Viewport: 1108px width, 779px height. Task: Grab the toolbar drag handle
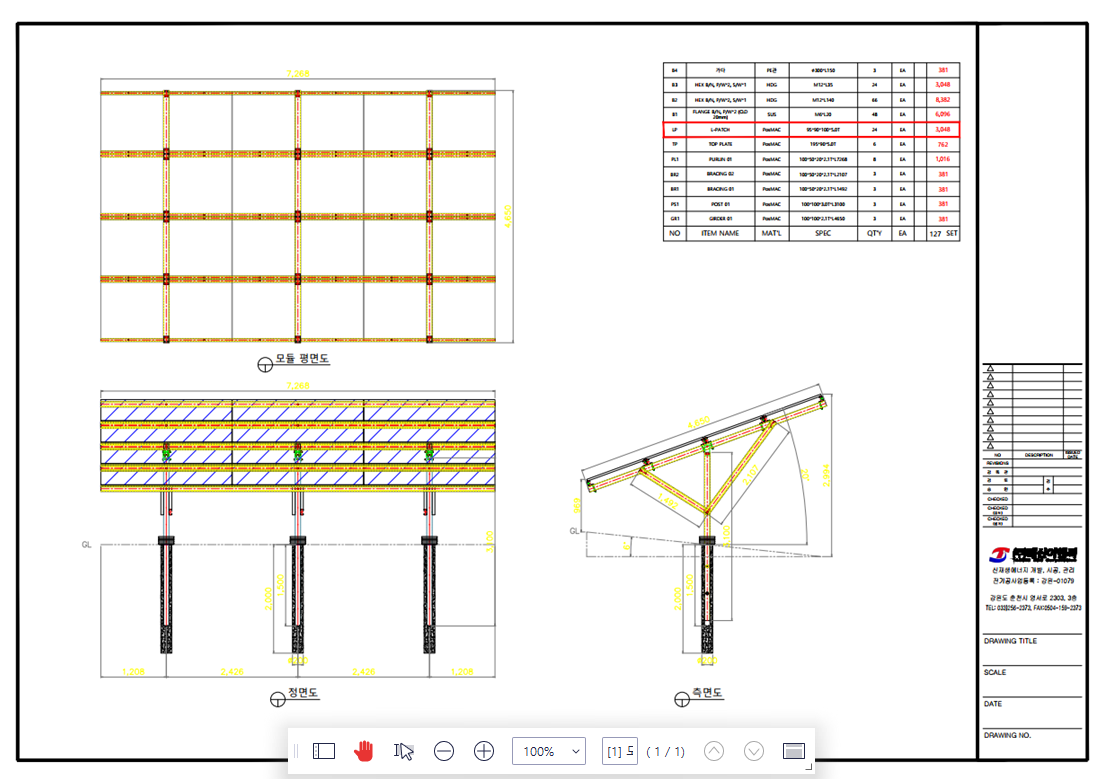click(x=296, y=751)
